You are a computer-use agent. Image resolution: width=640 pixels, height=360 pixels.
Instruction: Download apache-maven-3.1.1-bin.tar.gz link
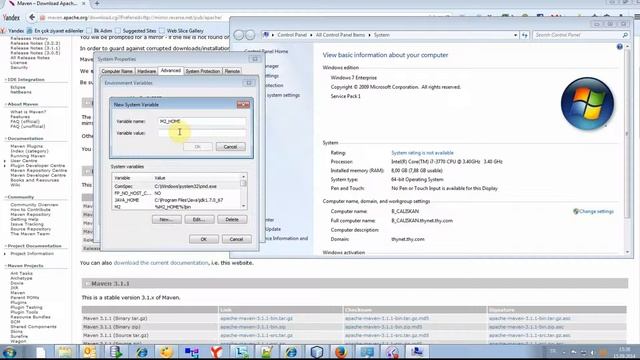256,318
